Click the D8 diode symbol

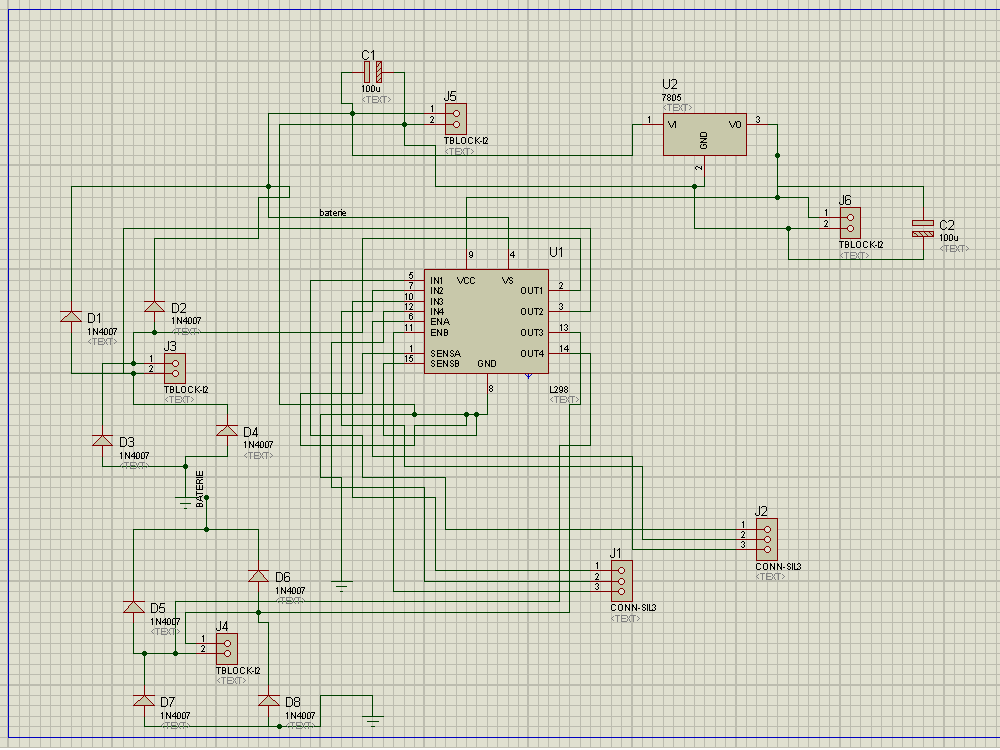268,700
